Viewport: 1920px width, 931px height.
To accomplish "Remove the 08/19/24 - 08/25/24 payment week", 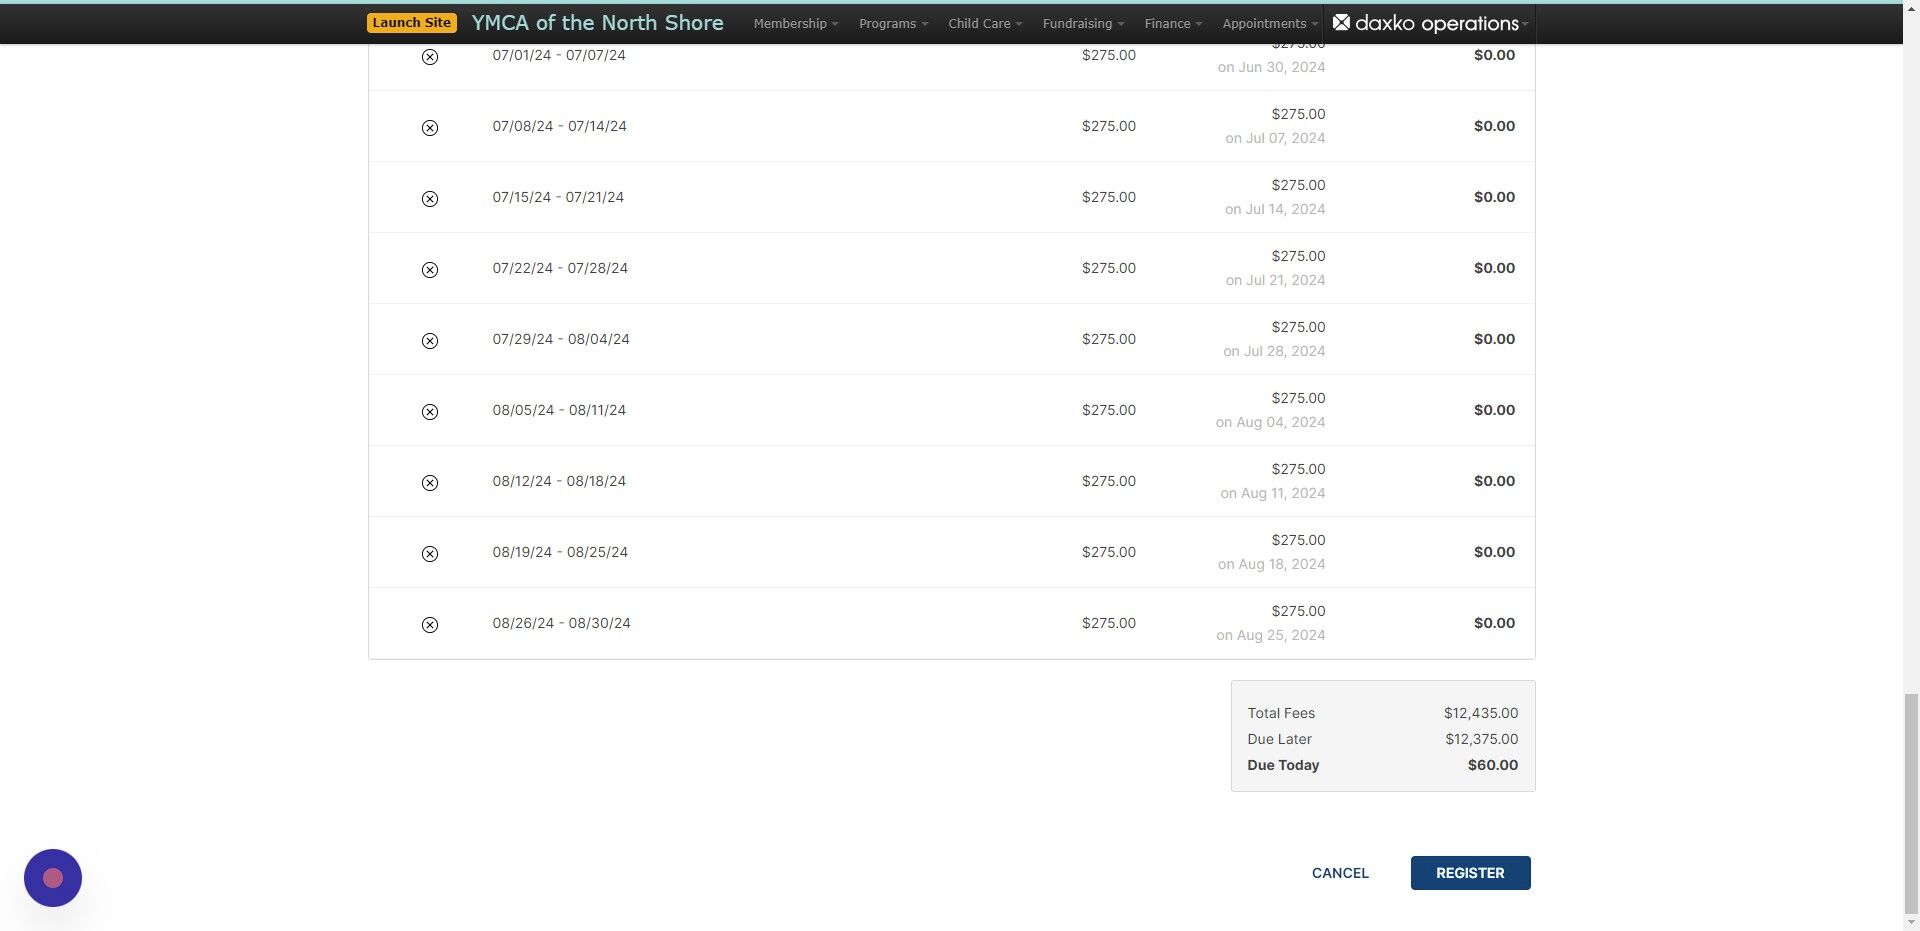I will pos(430,554).
